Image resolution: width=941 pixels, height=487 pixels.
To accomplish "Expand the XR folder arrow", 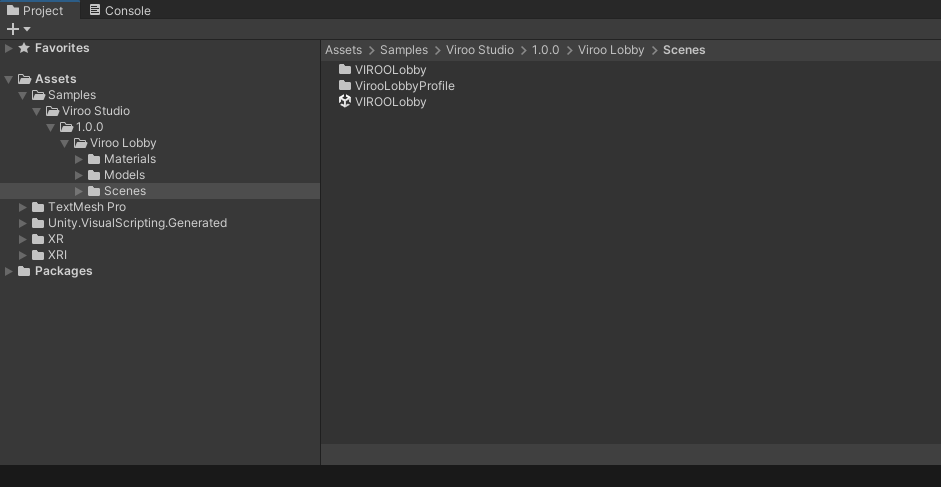I will 22,239.
